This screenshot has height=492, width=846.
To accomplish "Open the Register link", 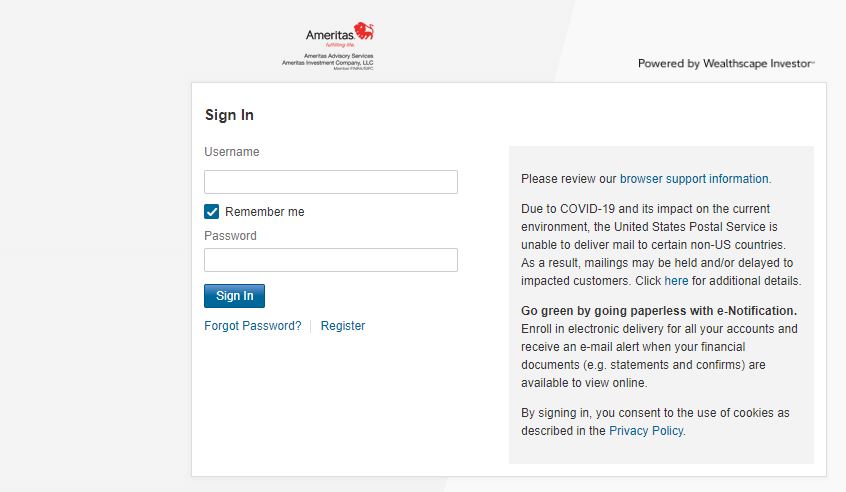I will [x=343, y=326].
